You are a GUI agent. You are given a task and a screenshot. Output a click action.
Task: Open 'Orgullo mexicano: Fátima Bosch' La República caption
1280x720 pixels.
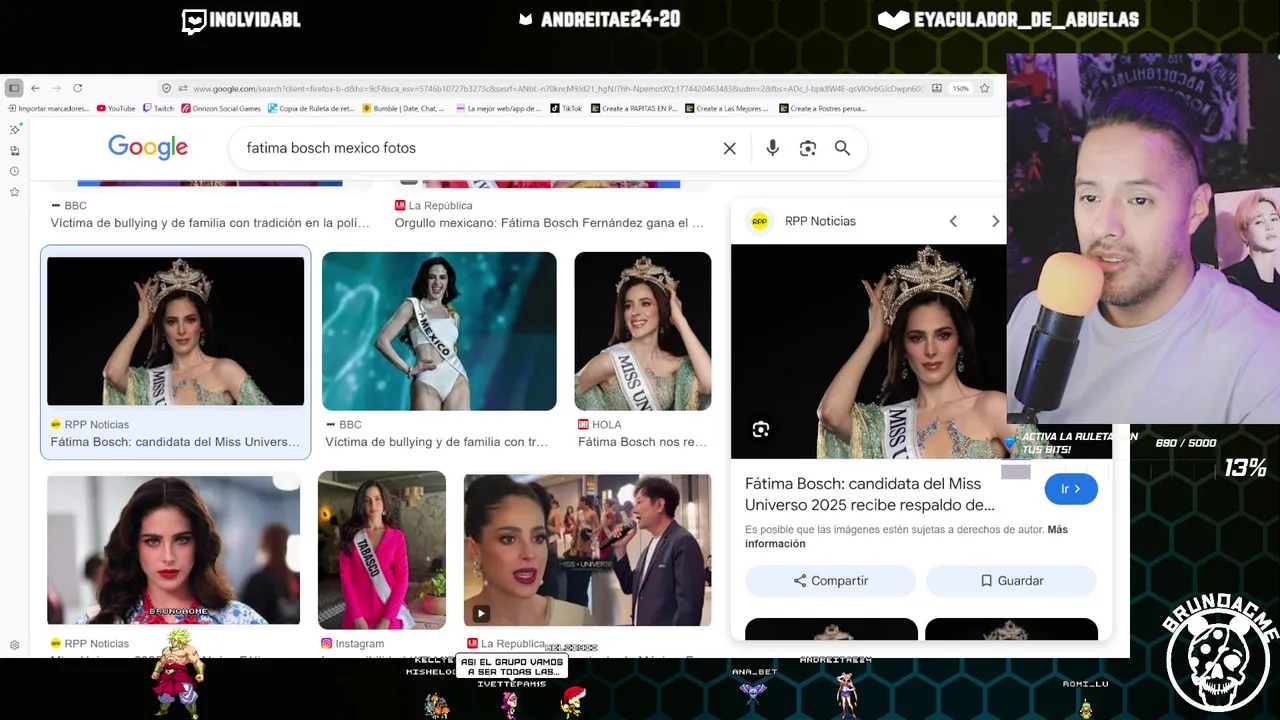point(549,223)
